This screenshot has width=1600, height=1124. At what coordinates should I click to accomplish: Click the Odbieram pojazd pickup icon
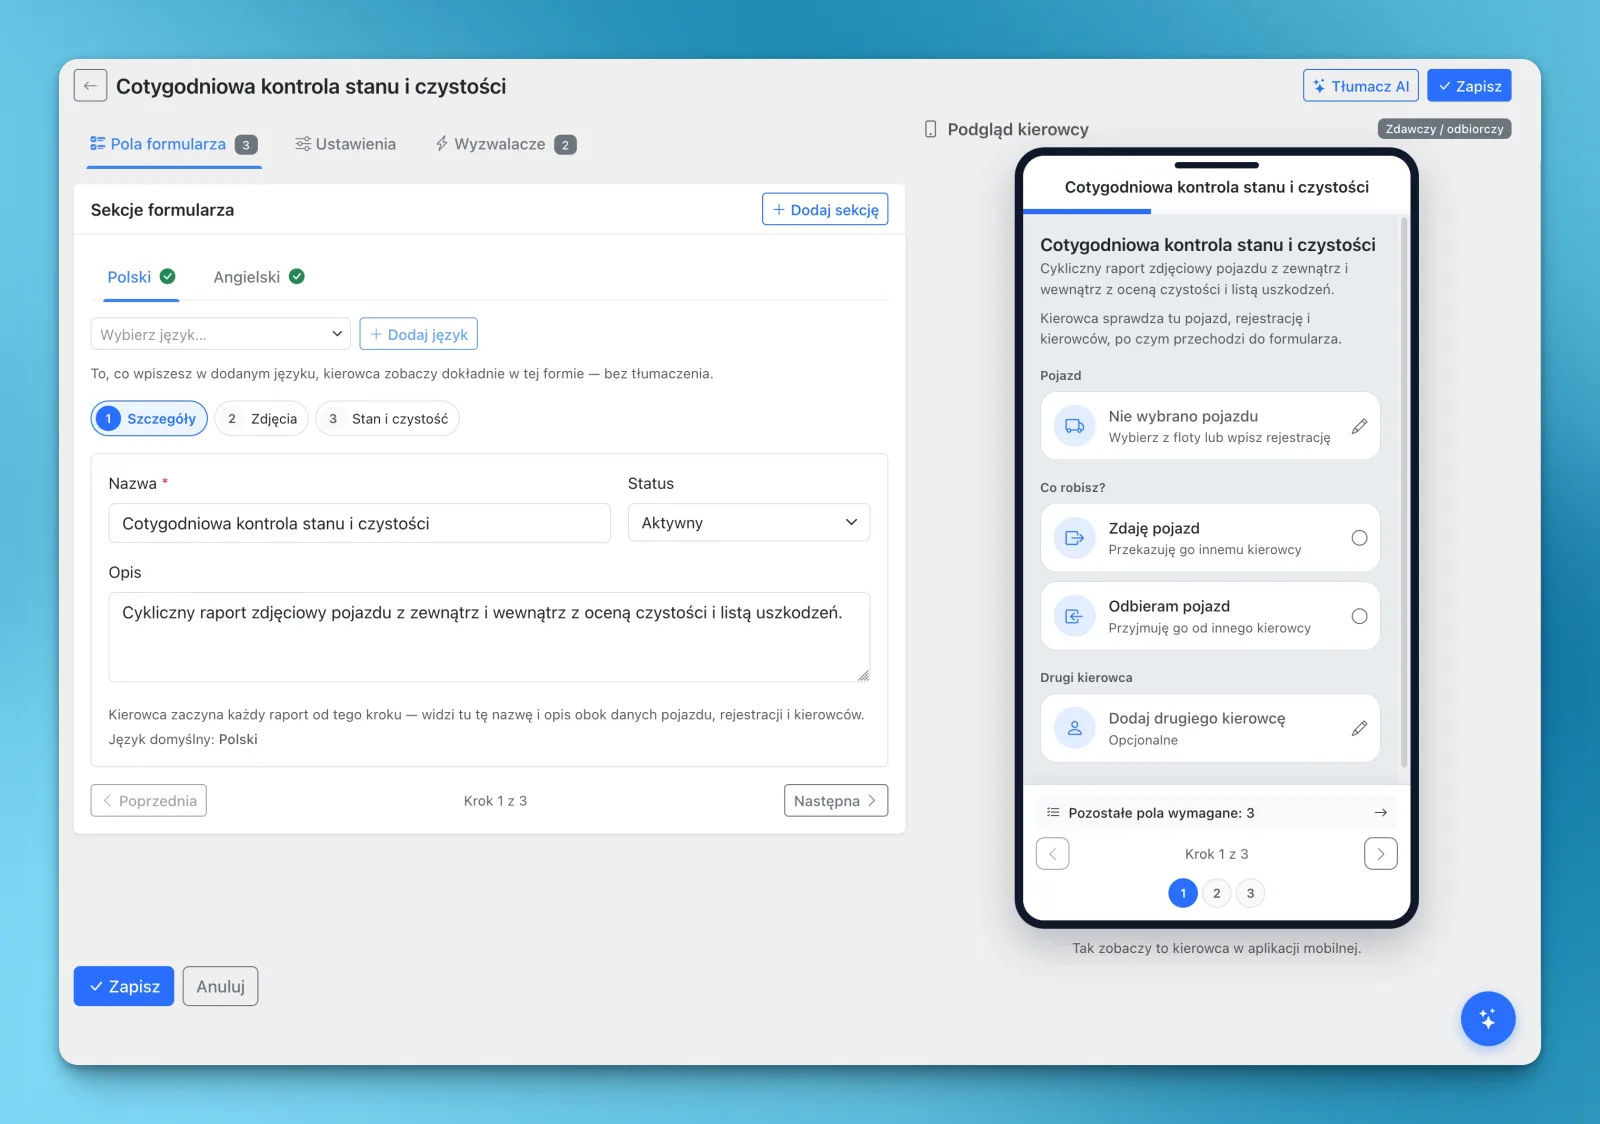tap(1074, 616)
